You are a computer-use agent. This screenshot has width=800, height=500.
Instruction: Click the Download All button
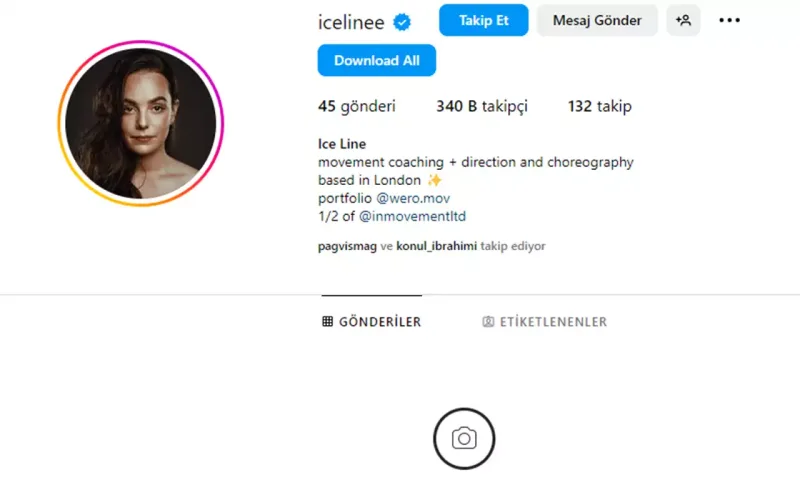click(377, 60)
